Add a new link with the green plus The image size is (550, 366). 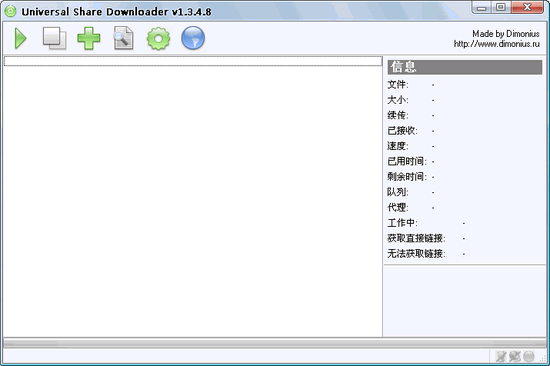(x=89, y=38)
